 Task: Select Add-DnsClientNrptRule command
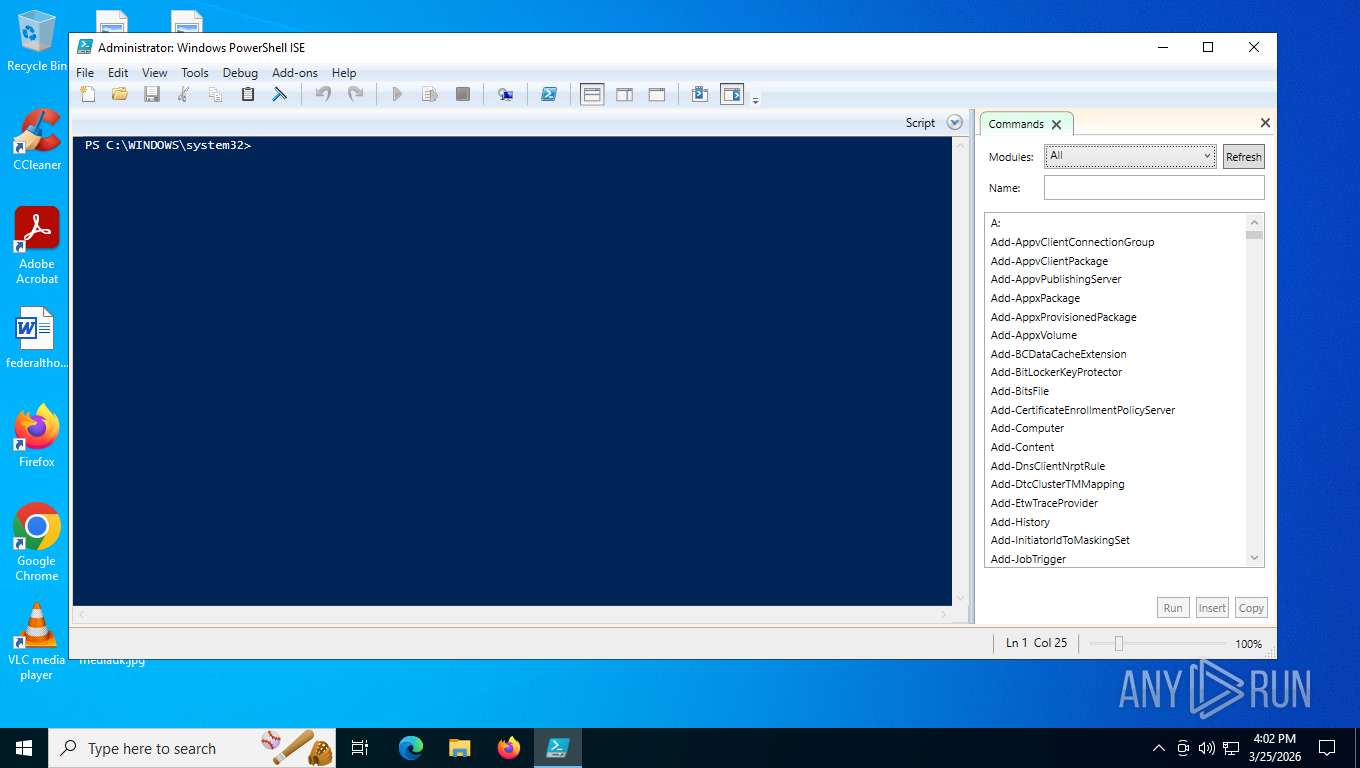(1048, 466)
